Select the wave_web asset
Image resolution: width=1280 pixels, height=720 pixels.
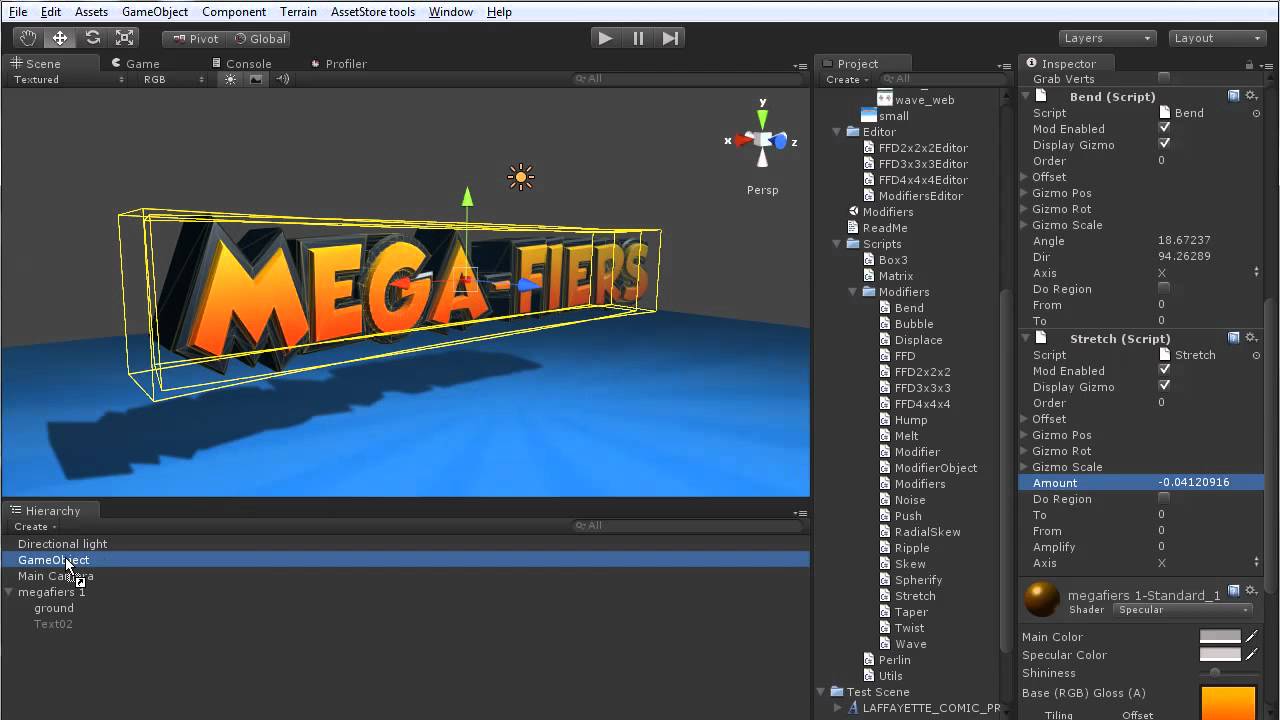point(923,100)
